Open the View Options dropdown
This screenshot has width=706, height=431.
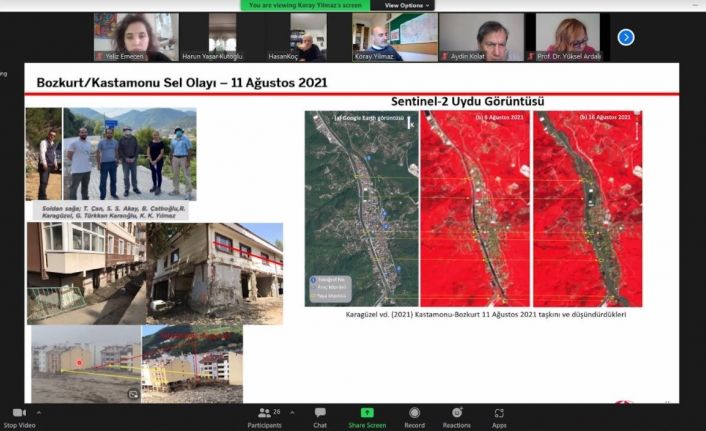point(407,5)
